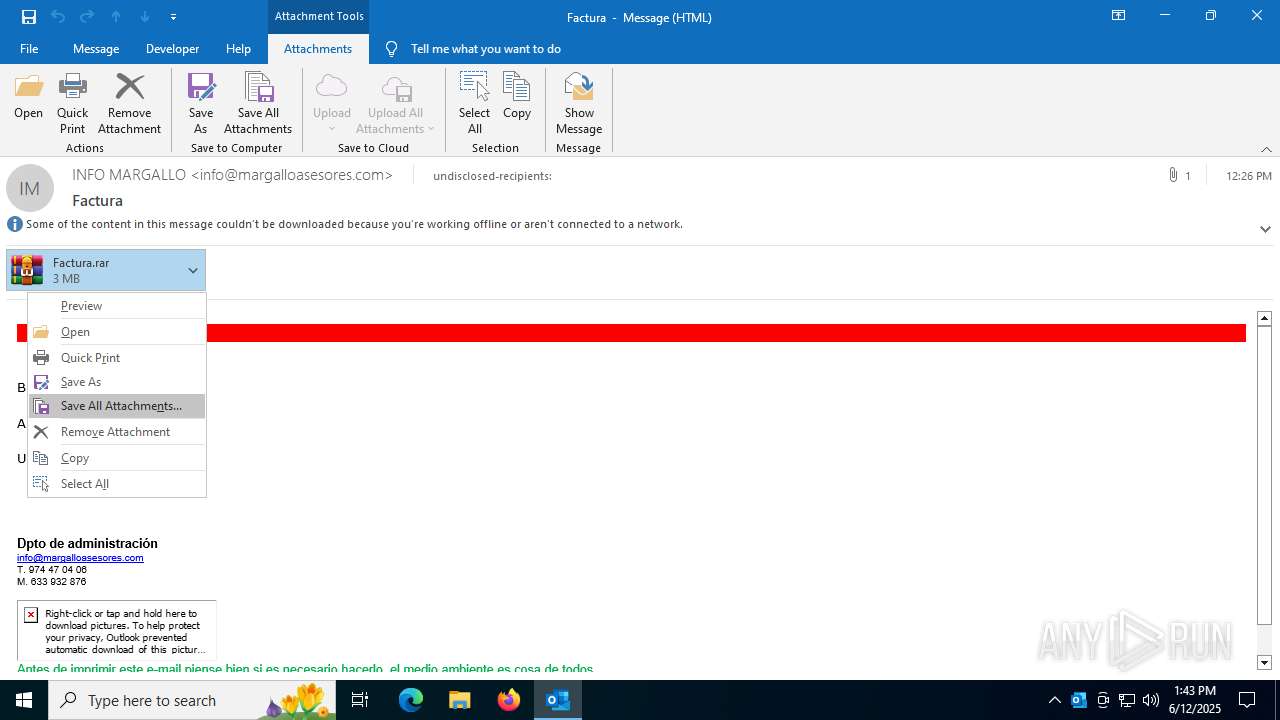The height and width of the screenshot is (720, 1280).
Task: Click Save All Attachments in the ribbon
Action: (x=258, y=103)
